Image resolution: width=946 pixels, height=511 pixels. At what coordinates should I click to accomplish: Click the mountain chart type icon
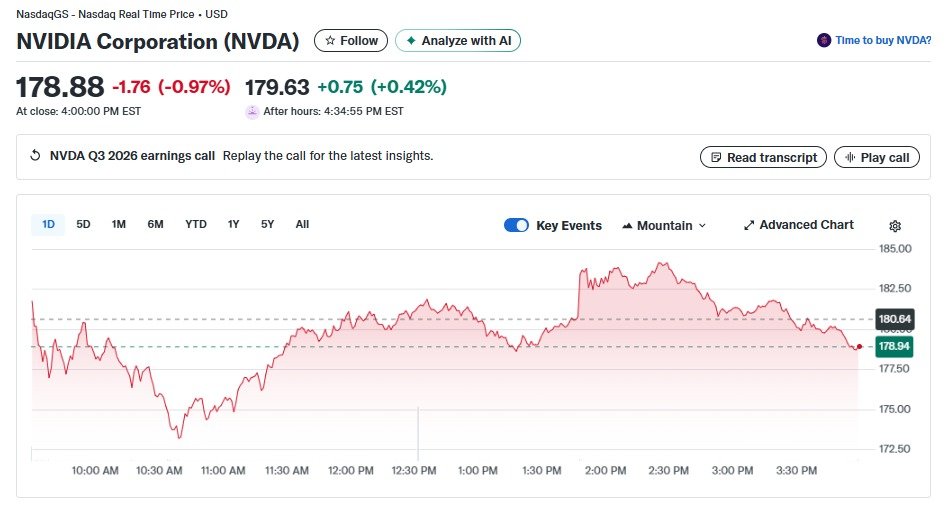[627, 226]
